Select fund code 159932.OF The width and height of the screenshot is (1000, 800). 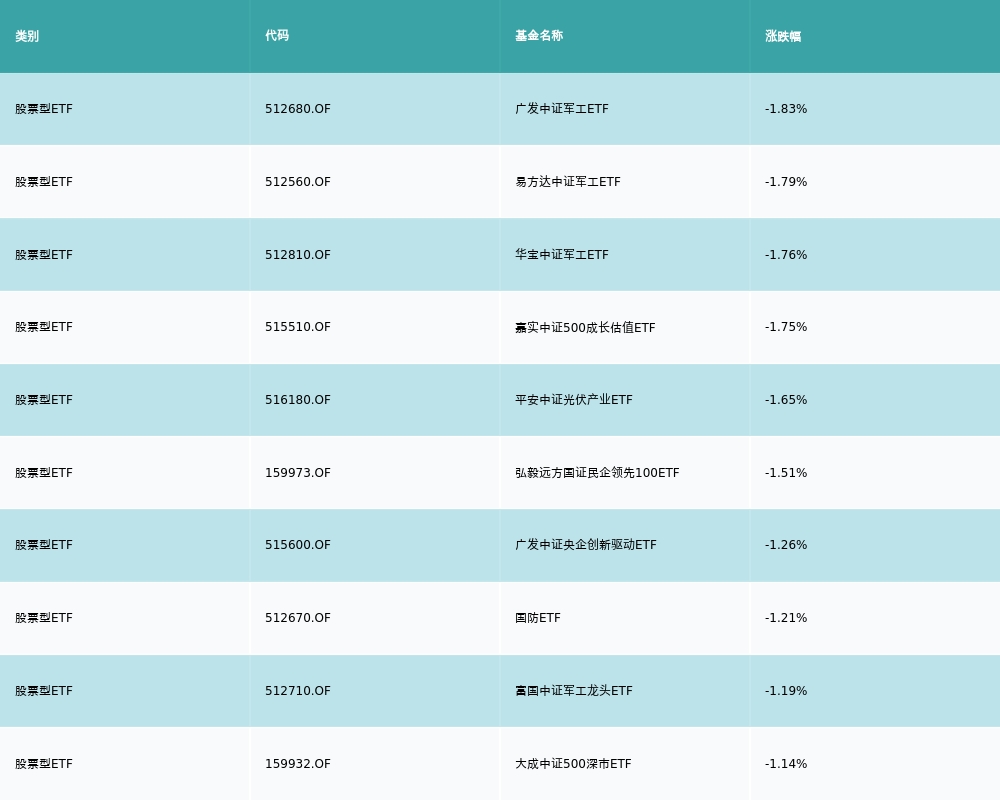[298, 764]
